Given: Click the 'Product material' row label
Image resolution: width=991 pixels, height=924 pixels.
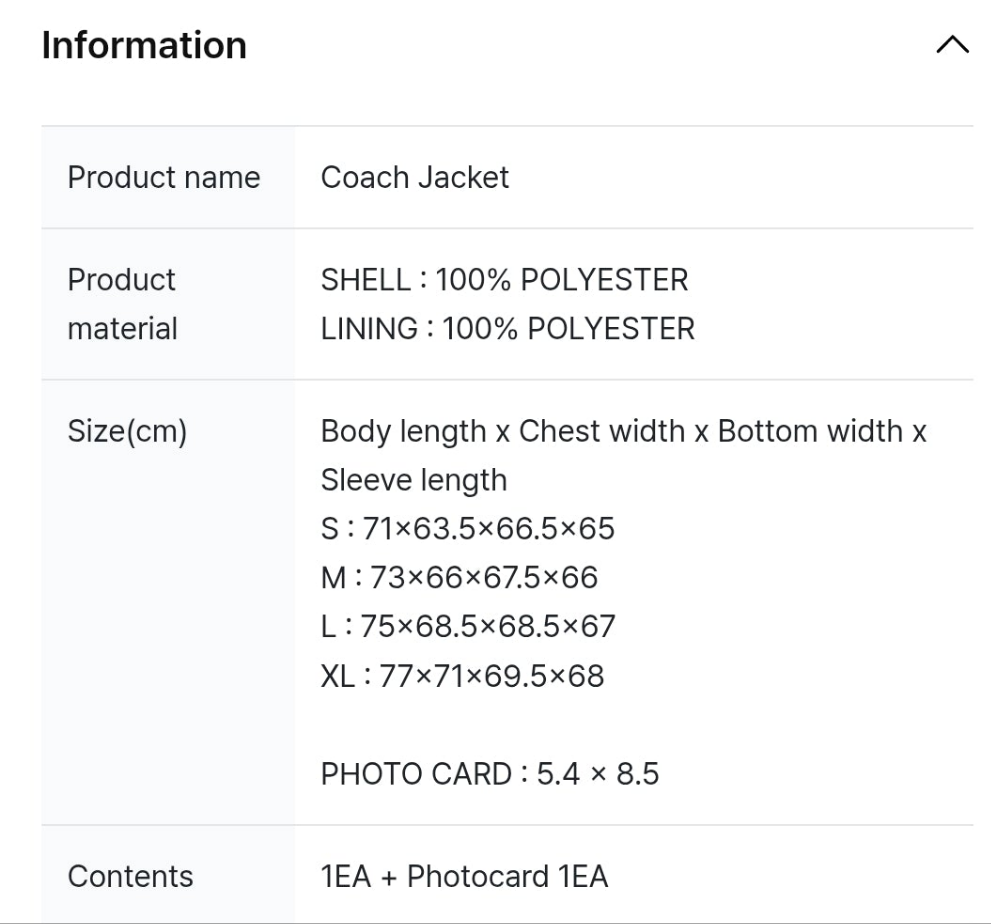Looking at the screenshot, I should tap(122, 304).
